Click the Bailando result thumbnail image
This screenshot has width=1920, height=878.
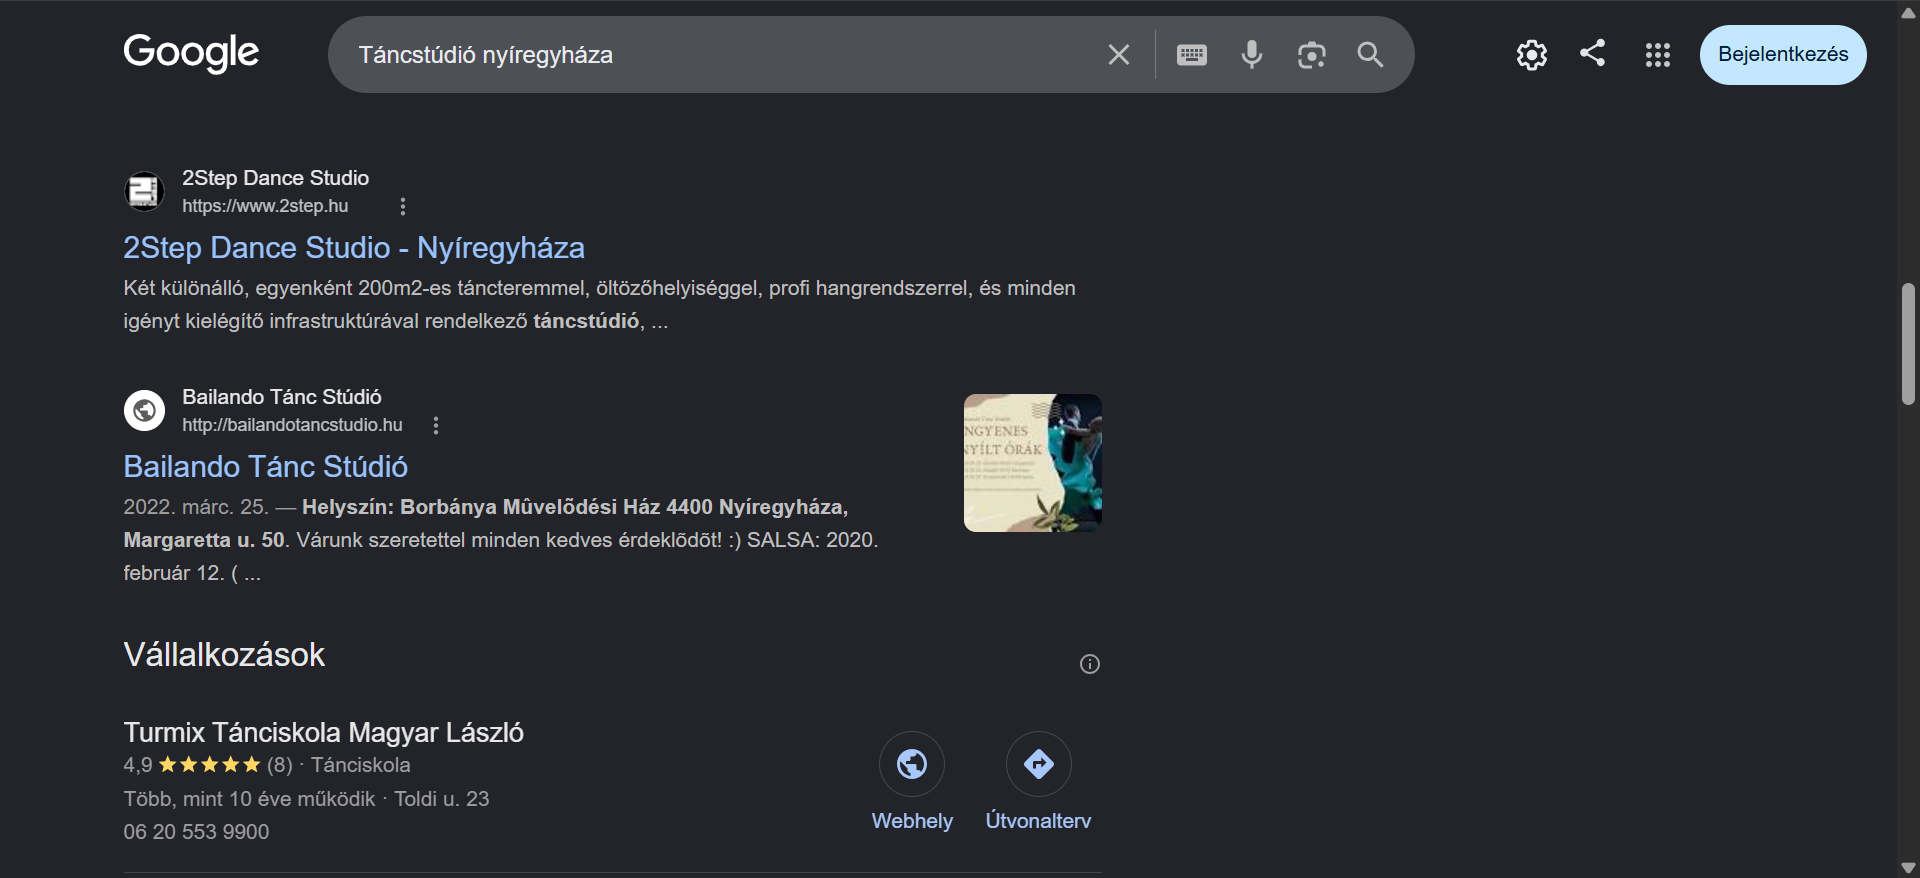tap(1033, 463)
